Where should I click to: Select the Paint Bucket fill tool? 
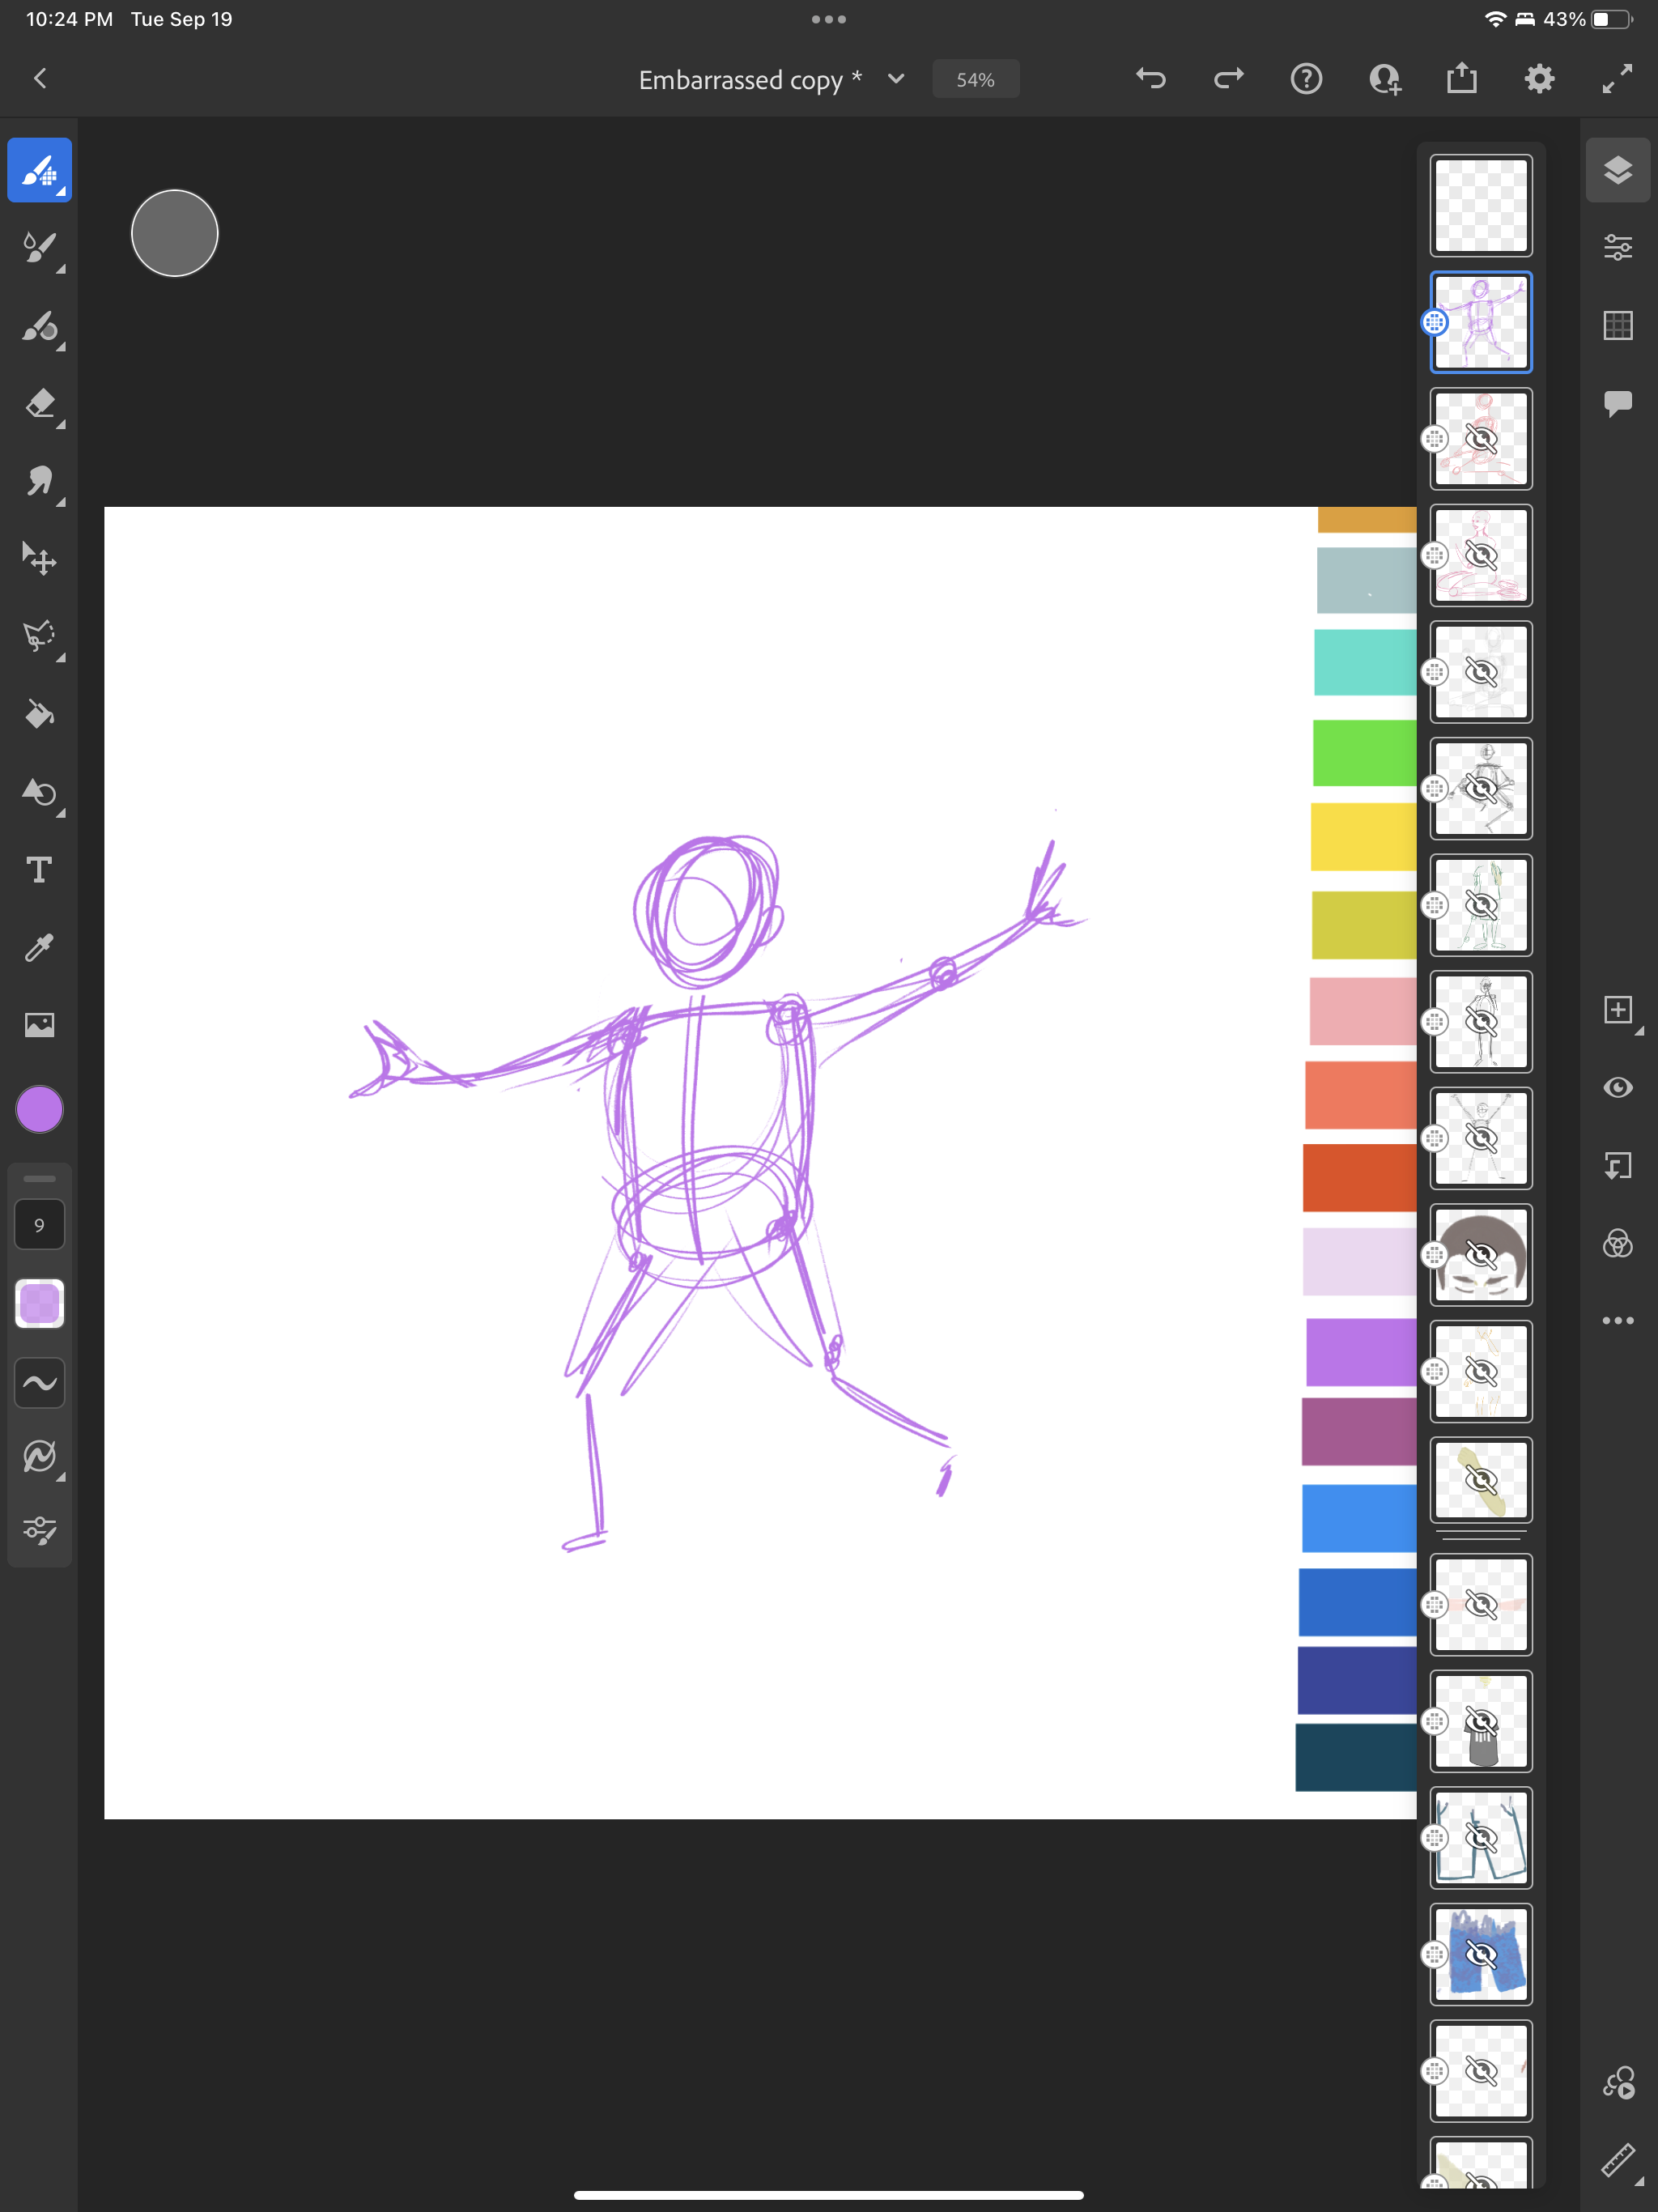[x=39, y=714]
